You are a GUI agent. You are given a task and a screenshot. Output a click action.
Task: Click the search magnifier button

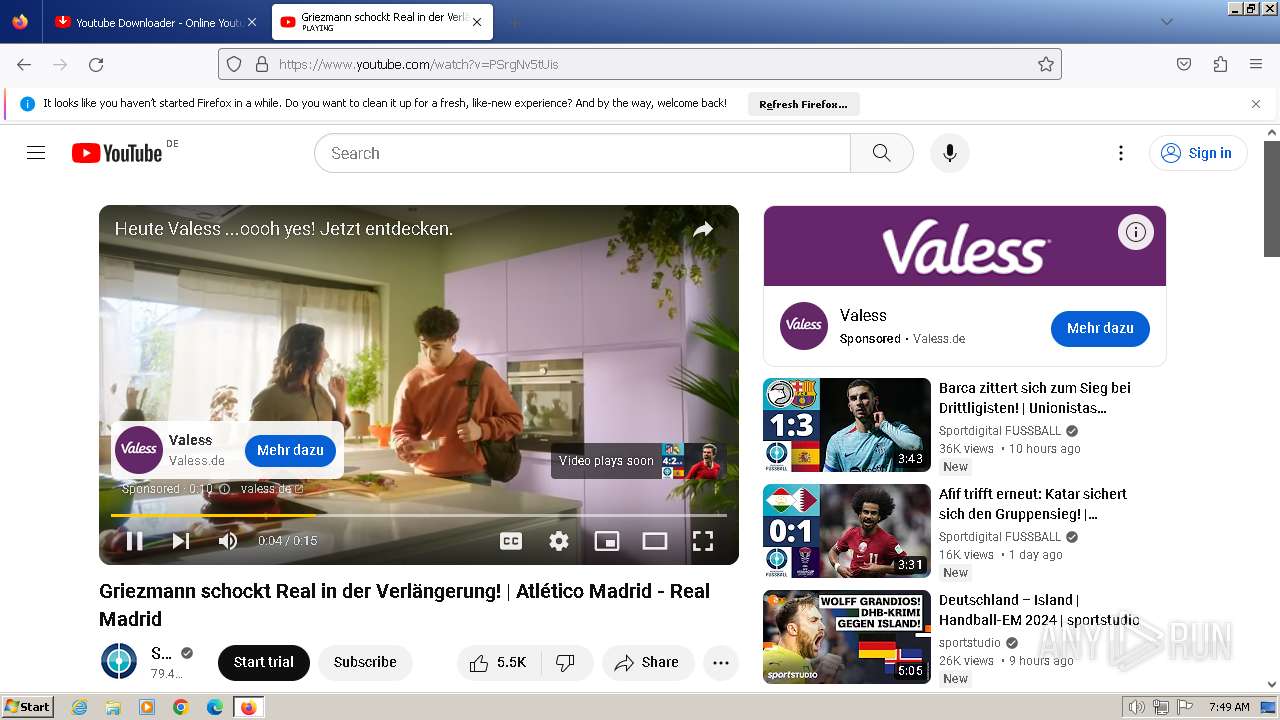(x=881, y=153)
